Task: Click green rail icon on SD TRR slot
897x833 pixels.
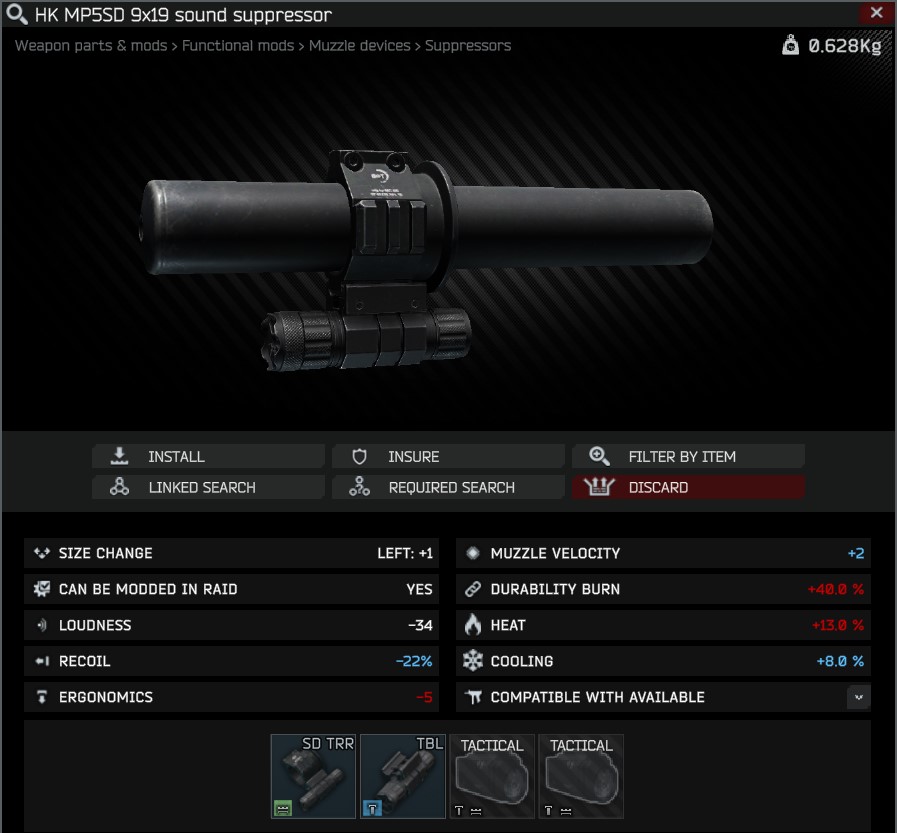Action: pyautogui.click(x=283, y=808)
